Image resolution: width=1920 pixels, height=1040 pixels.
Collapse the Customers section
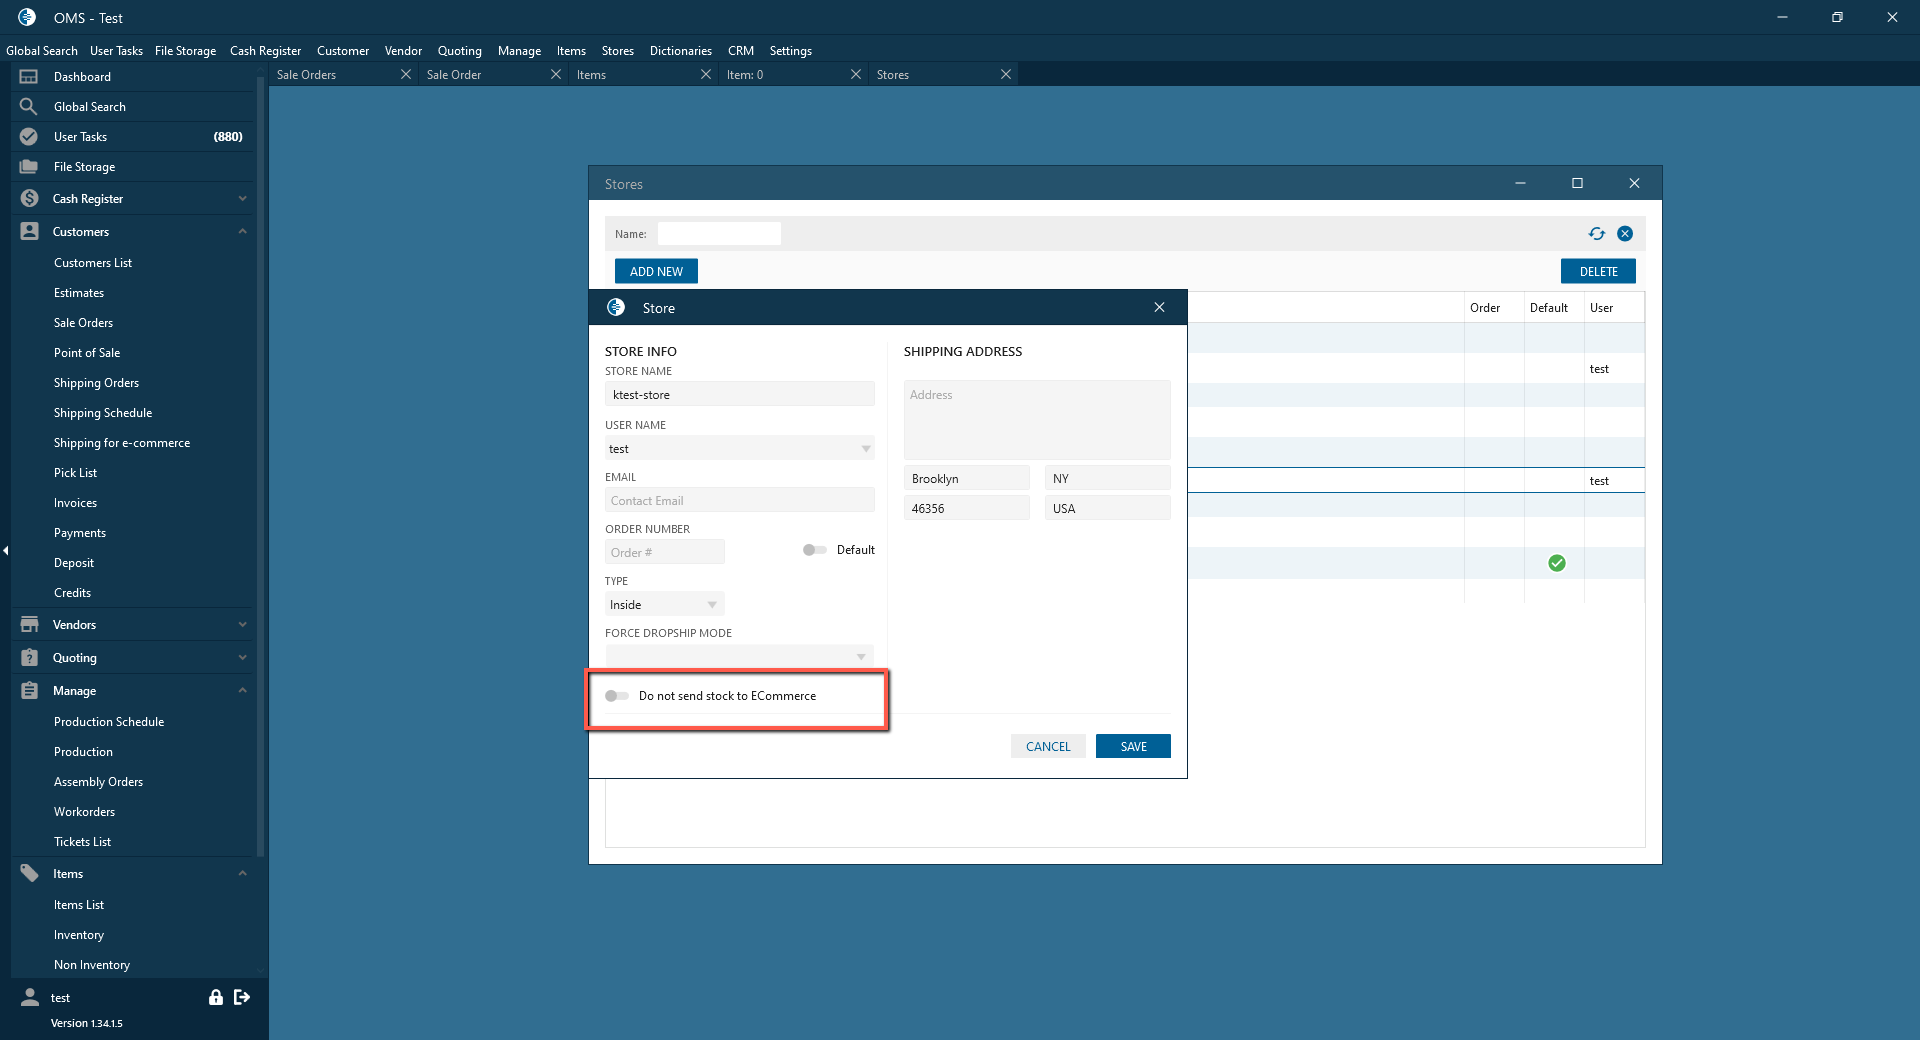243,232
